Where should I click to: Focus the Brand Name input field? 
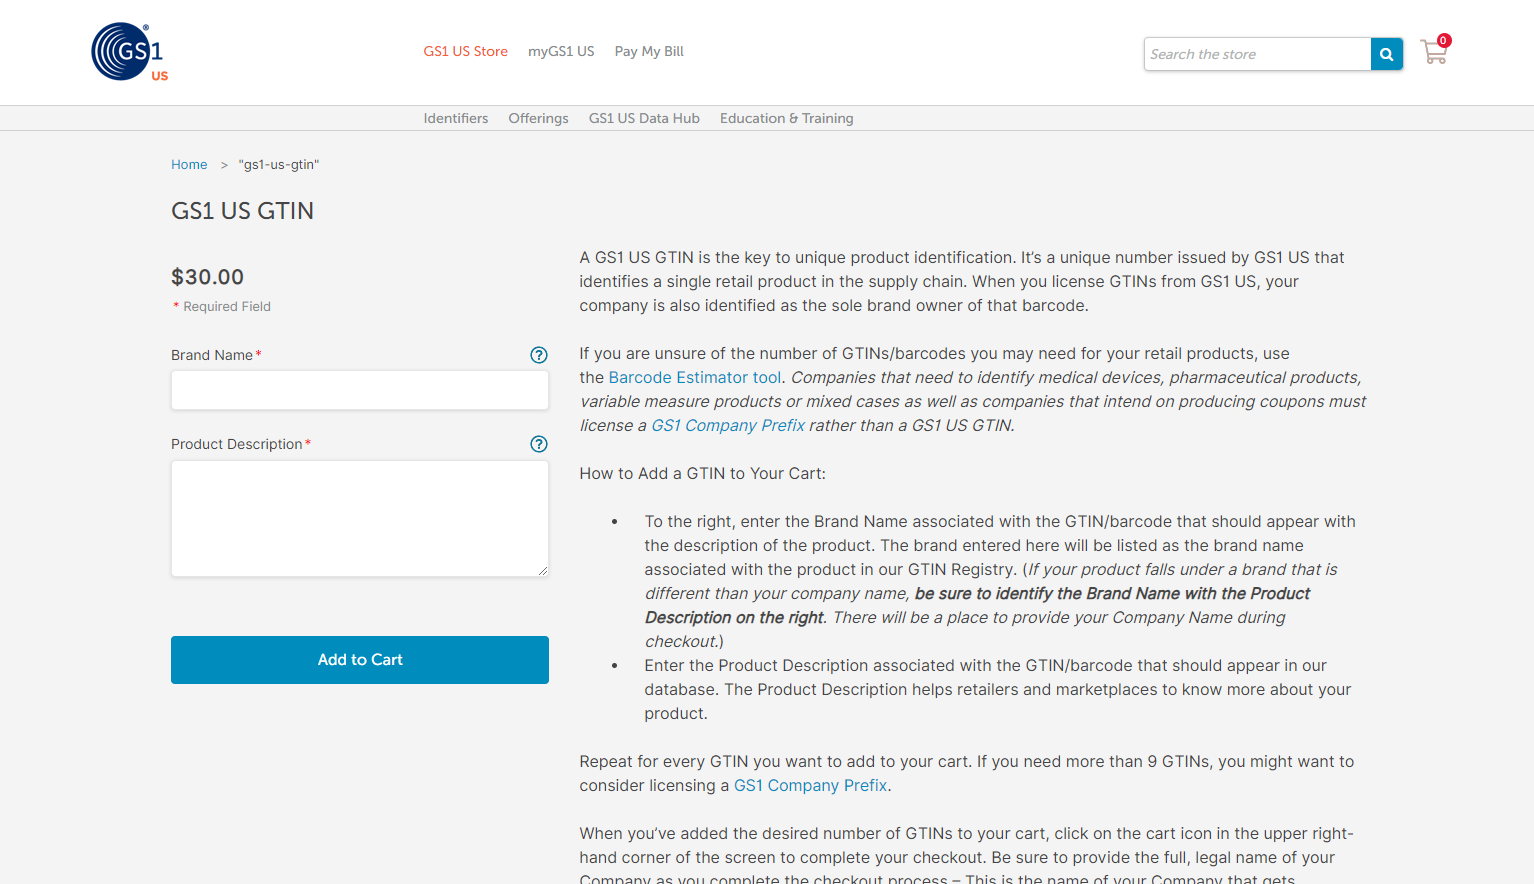pyautogui.click(x=359, y=390)
